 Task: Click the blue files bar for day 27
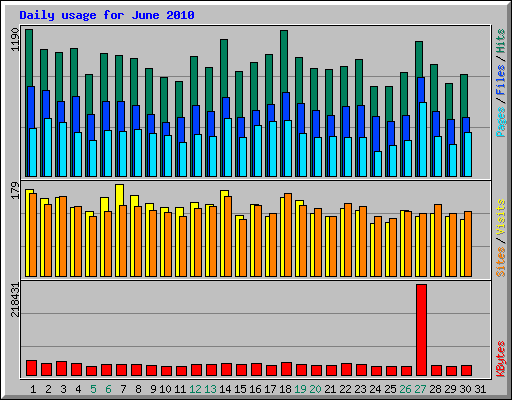pyautogui.click(x=421, y=90)
